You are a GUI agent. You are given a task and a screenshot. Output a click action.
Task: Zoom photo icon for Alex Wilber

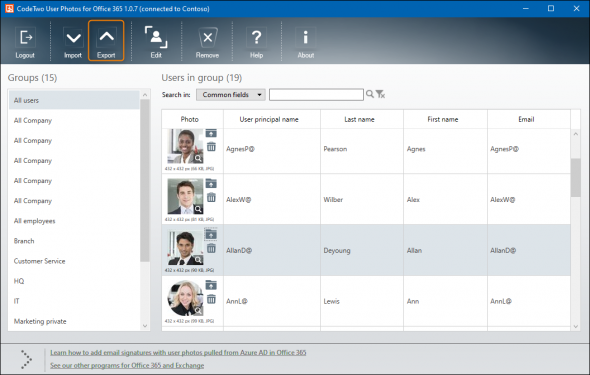(198, 209)
